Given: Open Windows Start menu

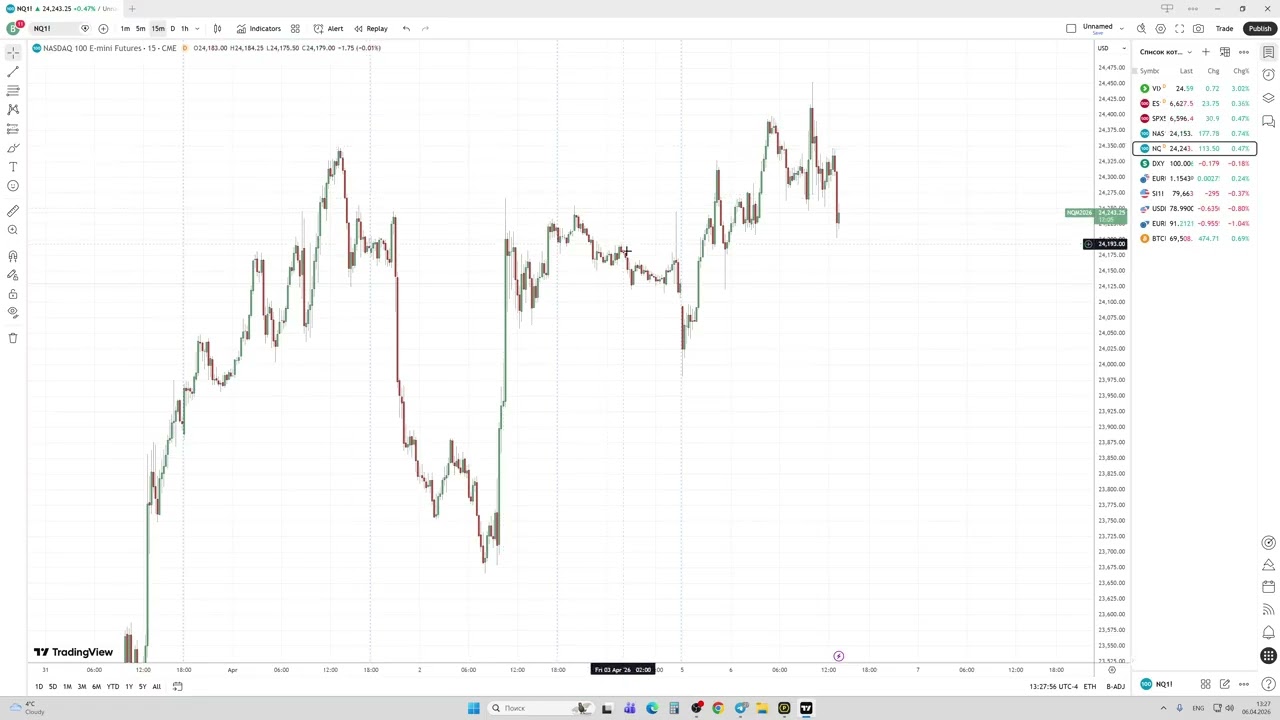Looking at the screenshot, I should 473,708.
